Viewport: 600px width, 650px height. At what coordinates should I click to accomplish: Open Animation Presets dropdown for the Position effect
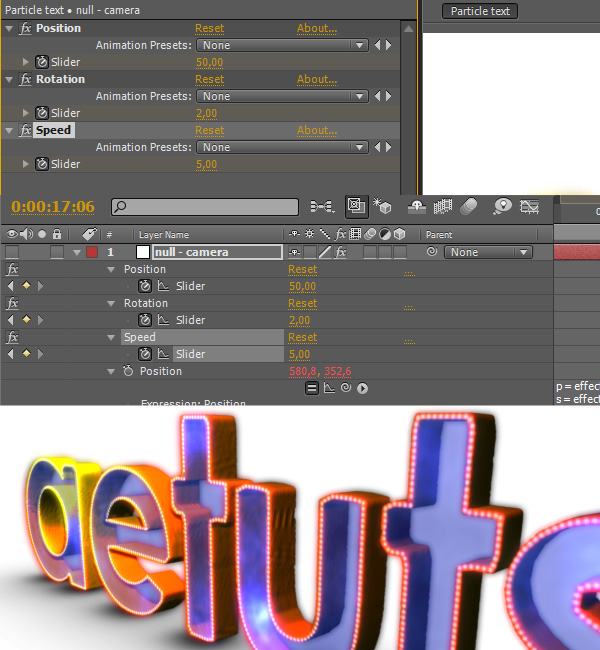point(282,45)
